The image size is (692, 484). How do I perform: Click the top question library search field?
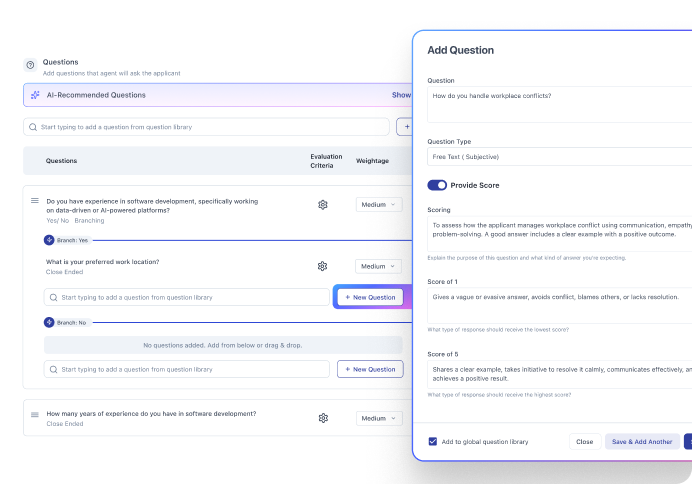(206, 127)
